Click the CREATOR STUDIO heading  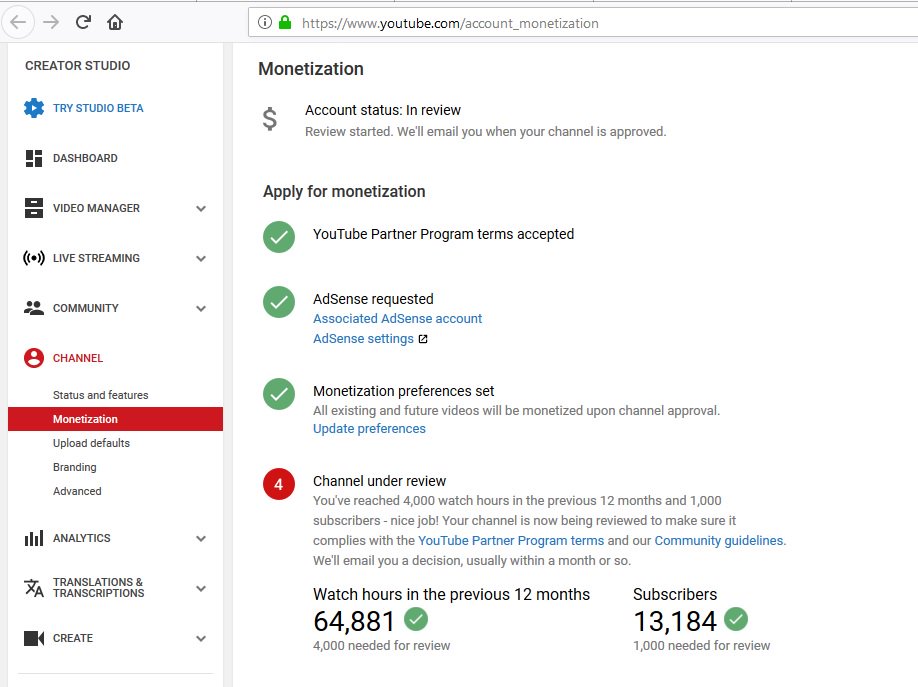pyautogui.click(x=77, y=66)
